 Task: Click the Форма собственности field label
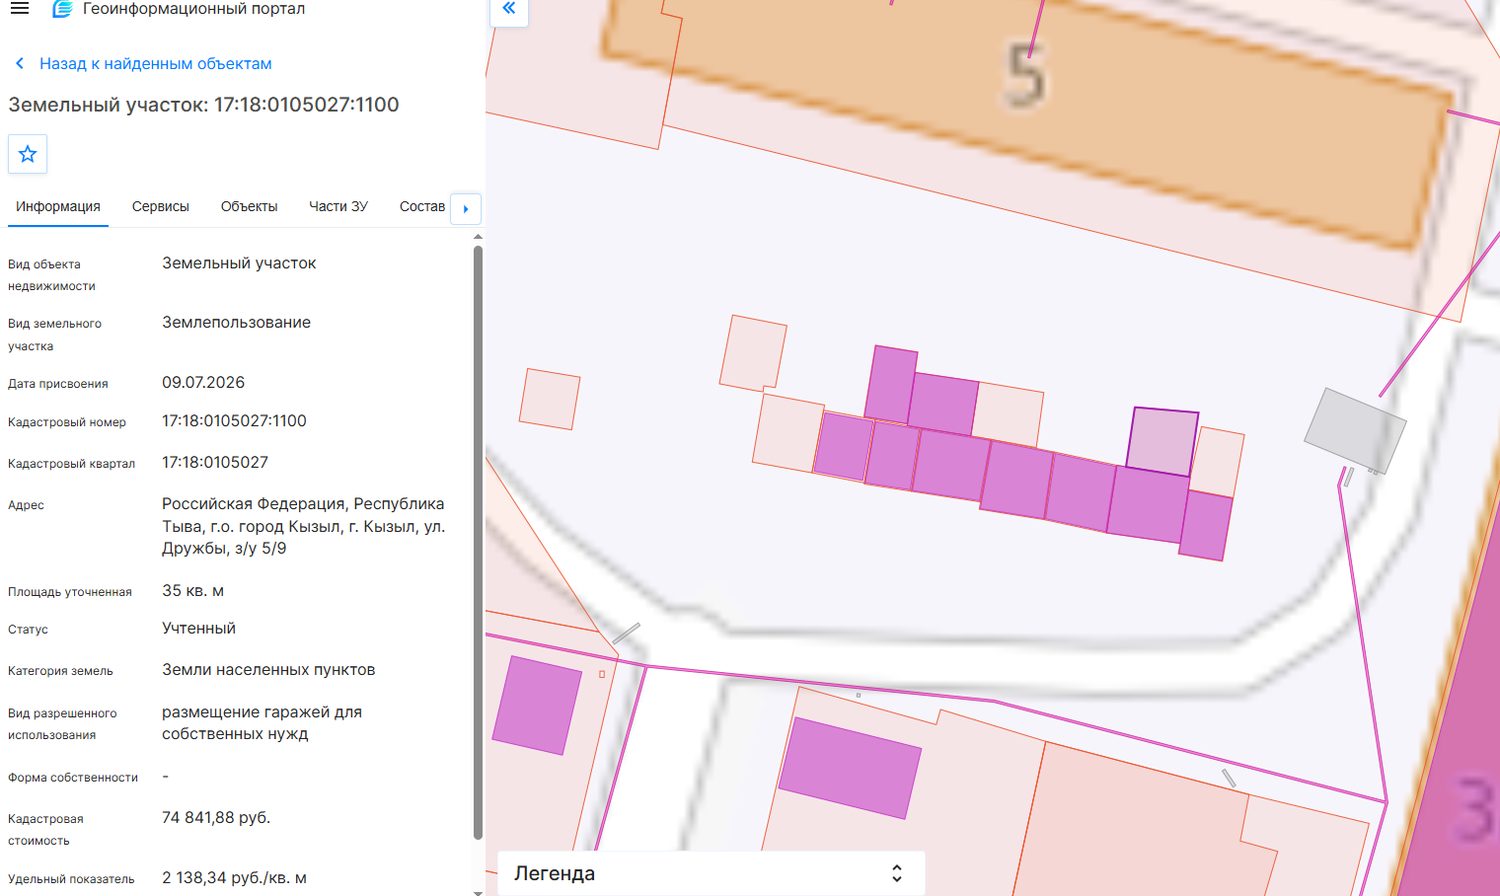(73, 778)
